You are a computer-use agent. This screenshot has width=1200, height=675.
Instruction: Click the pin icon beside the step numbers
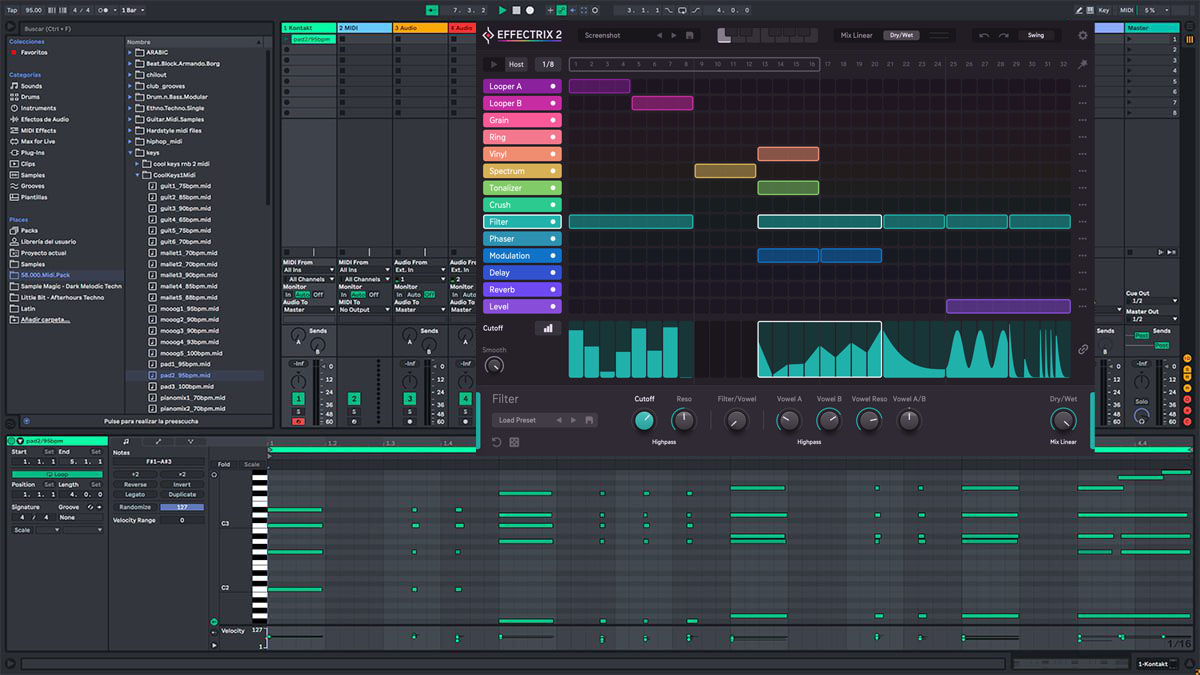(x=1083, y=64)
